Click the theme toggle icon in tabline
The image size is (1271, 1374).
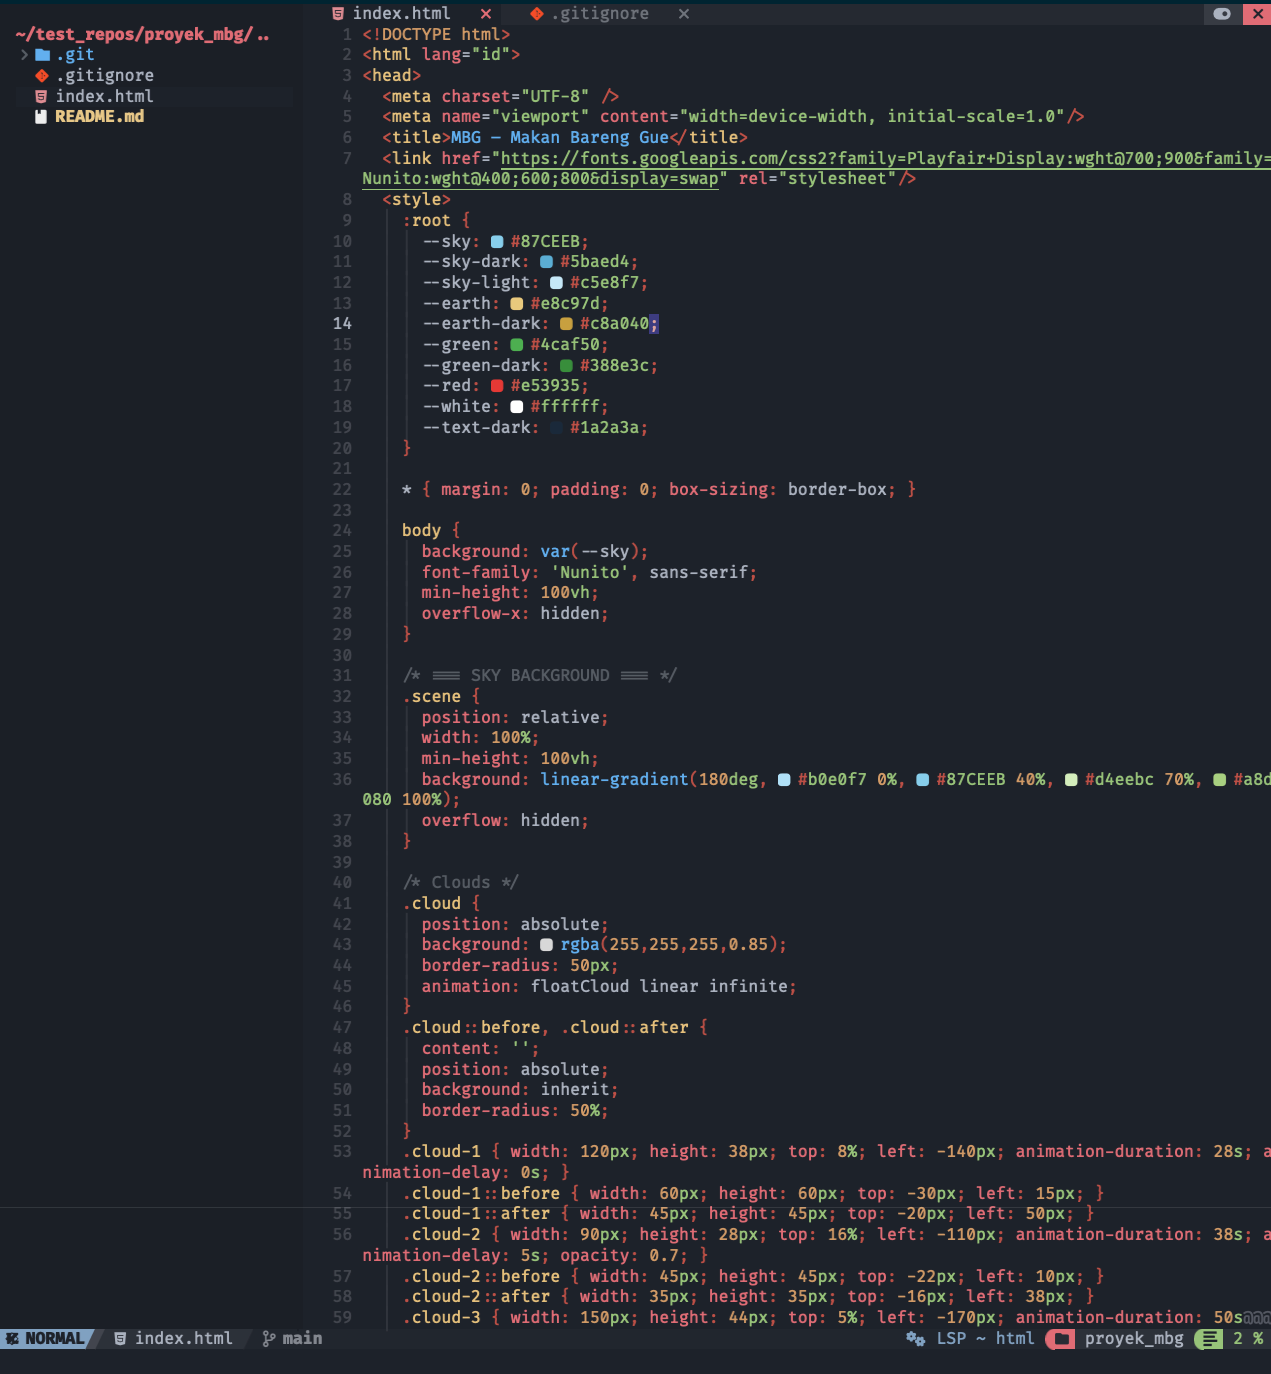pos(1221,14)
